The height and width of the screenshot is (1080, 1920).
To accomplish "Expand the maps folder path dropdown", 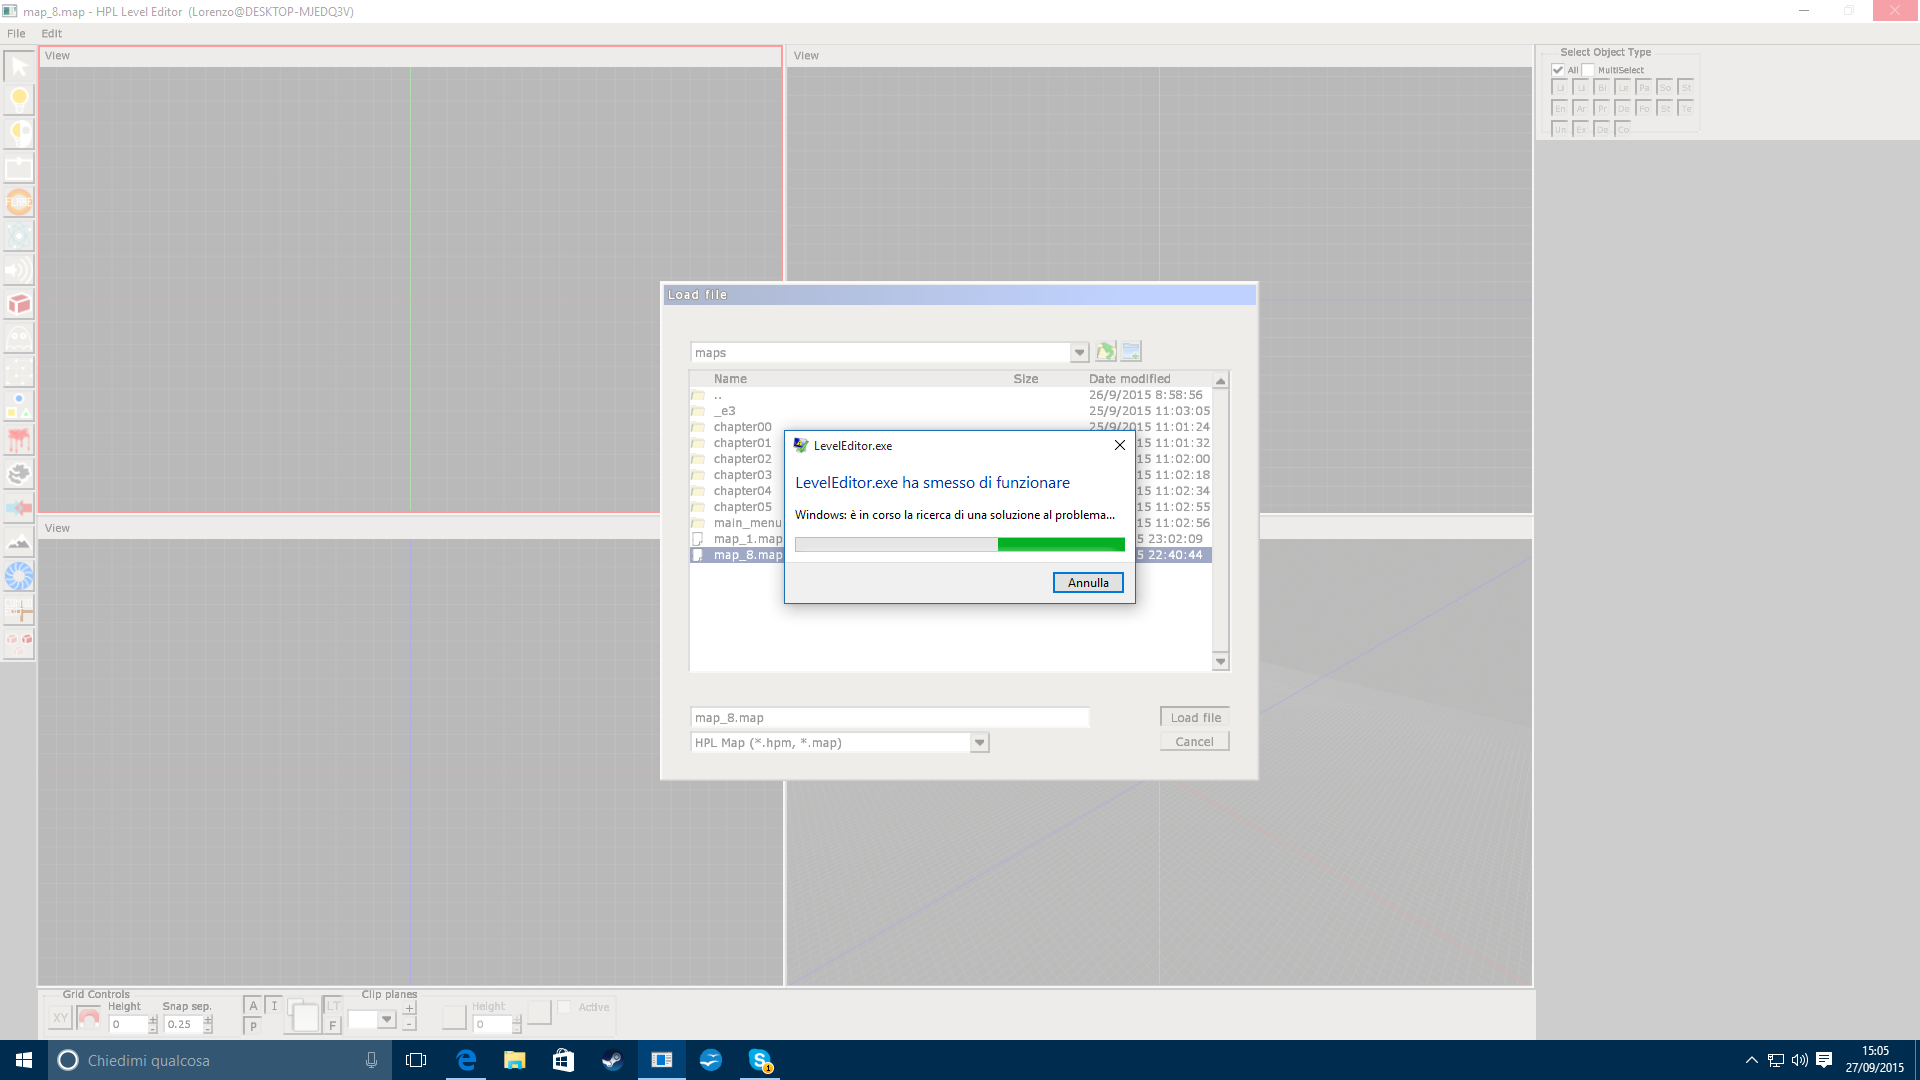I will click(x=1079, y=353).
